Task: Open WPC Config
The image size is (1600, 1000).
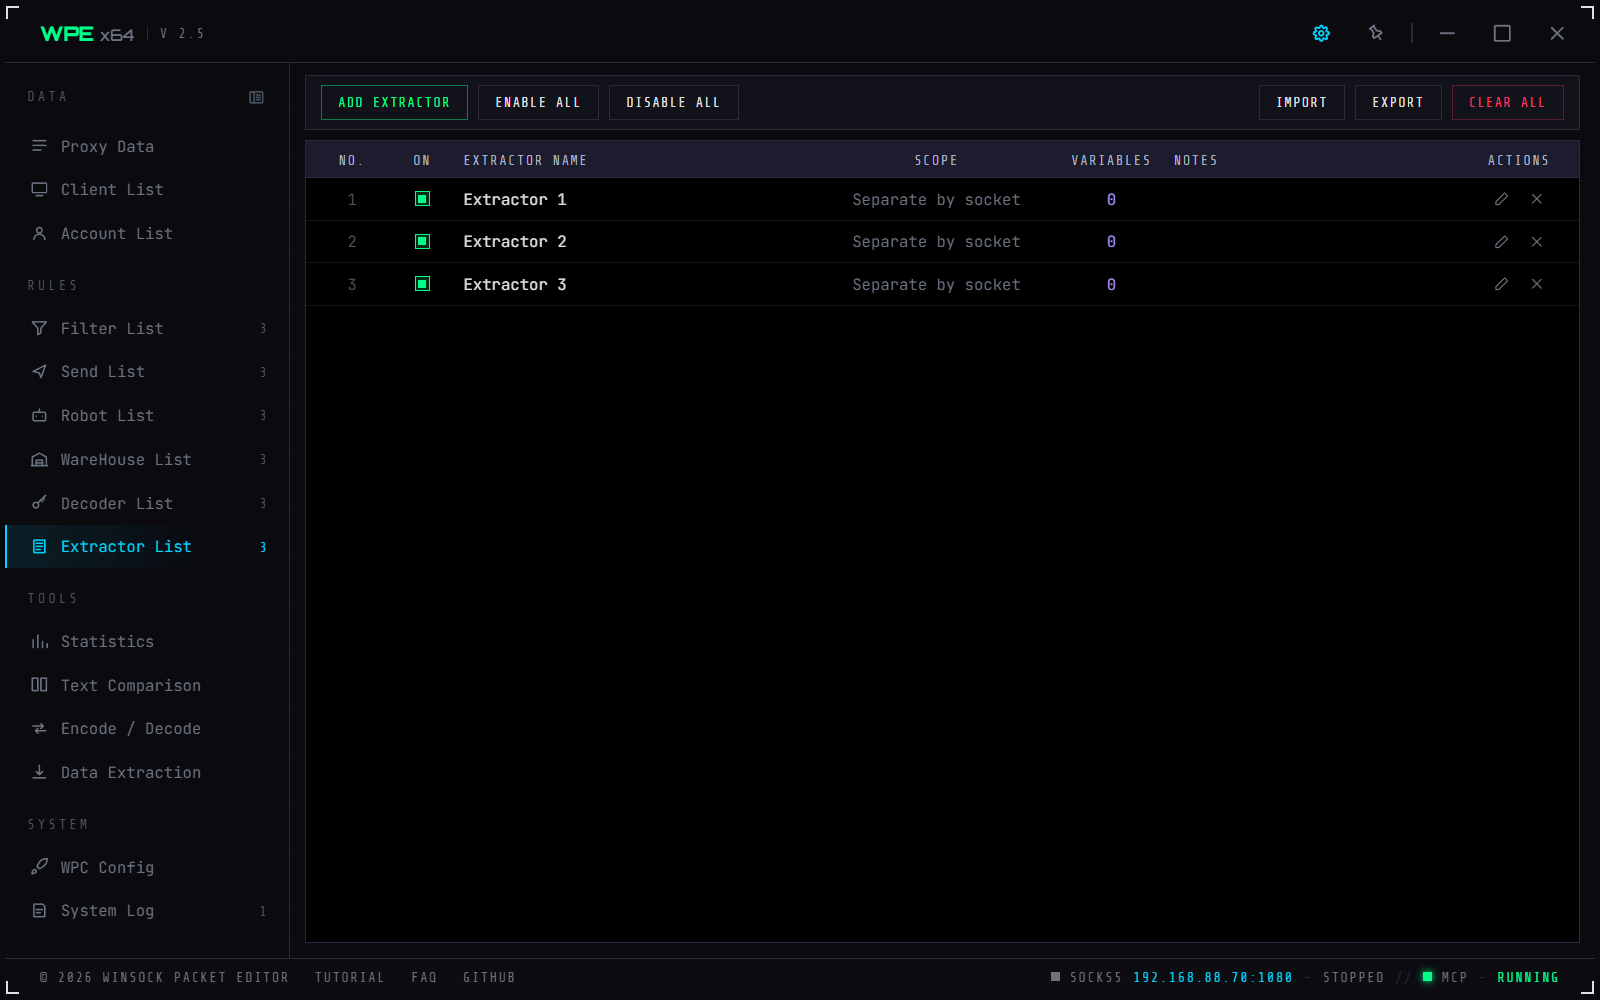Action: pyautogui.click(x=147, y=867)
